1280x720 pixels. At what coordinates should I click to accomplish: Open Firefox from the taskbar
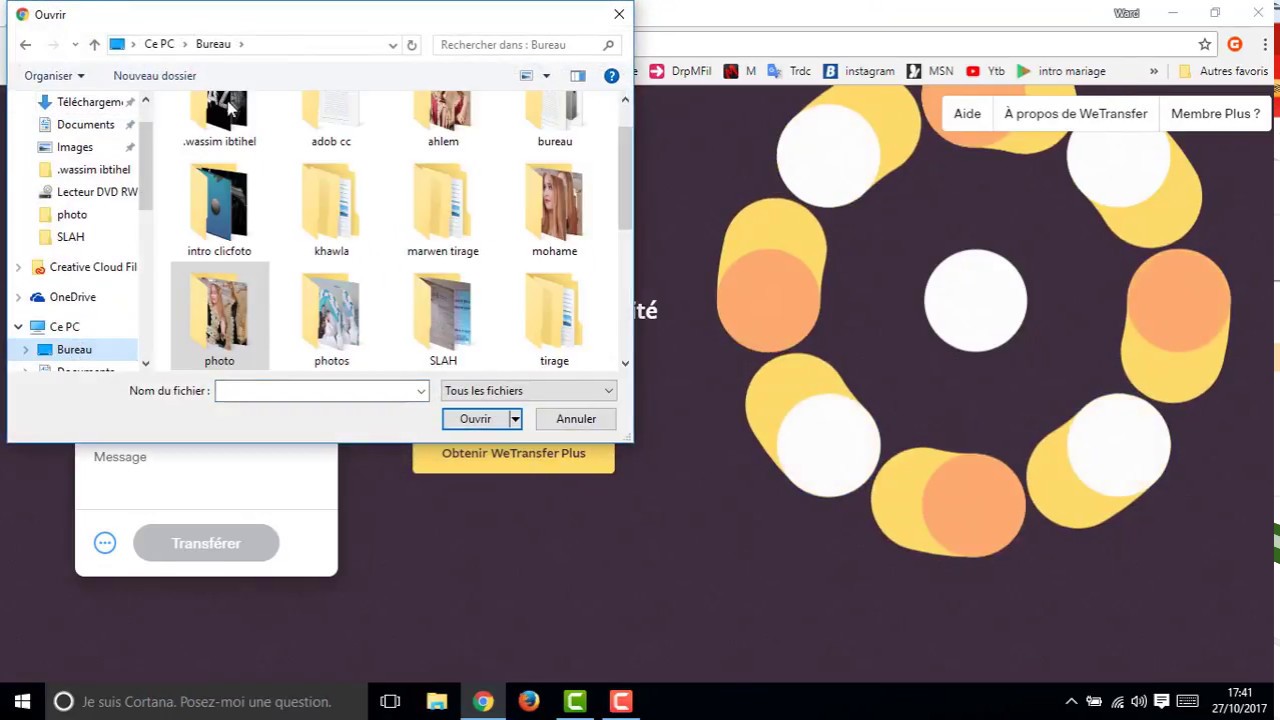point(529,701)
